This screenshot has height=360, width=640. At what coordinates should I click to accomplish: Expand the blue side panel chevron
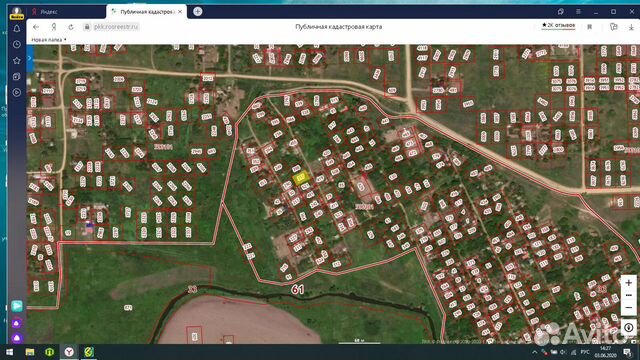click(x=30, y=58)
